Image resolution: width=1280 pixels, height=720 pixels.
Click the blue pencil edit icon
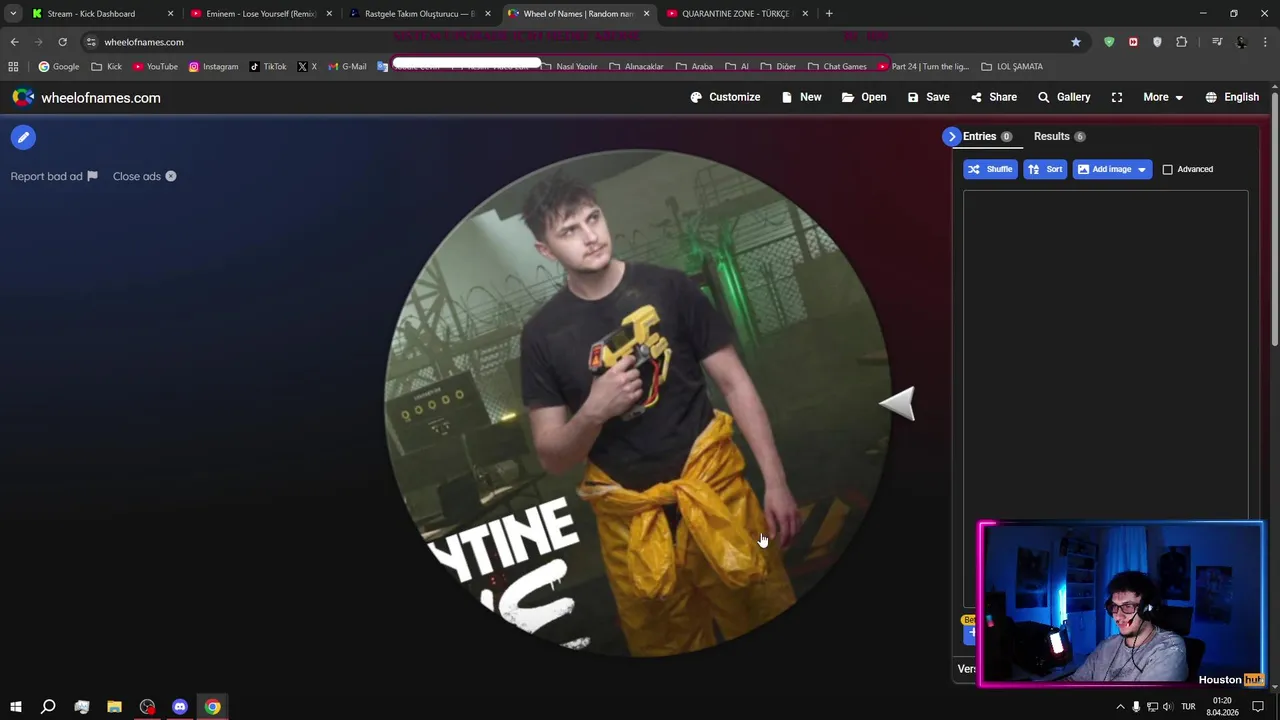pos(23,138)
